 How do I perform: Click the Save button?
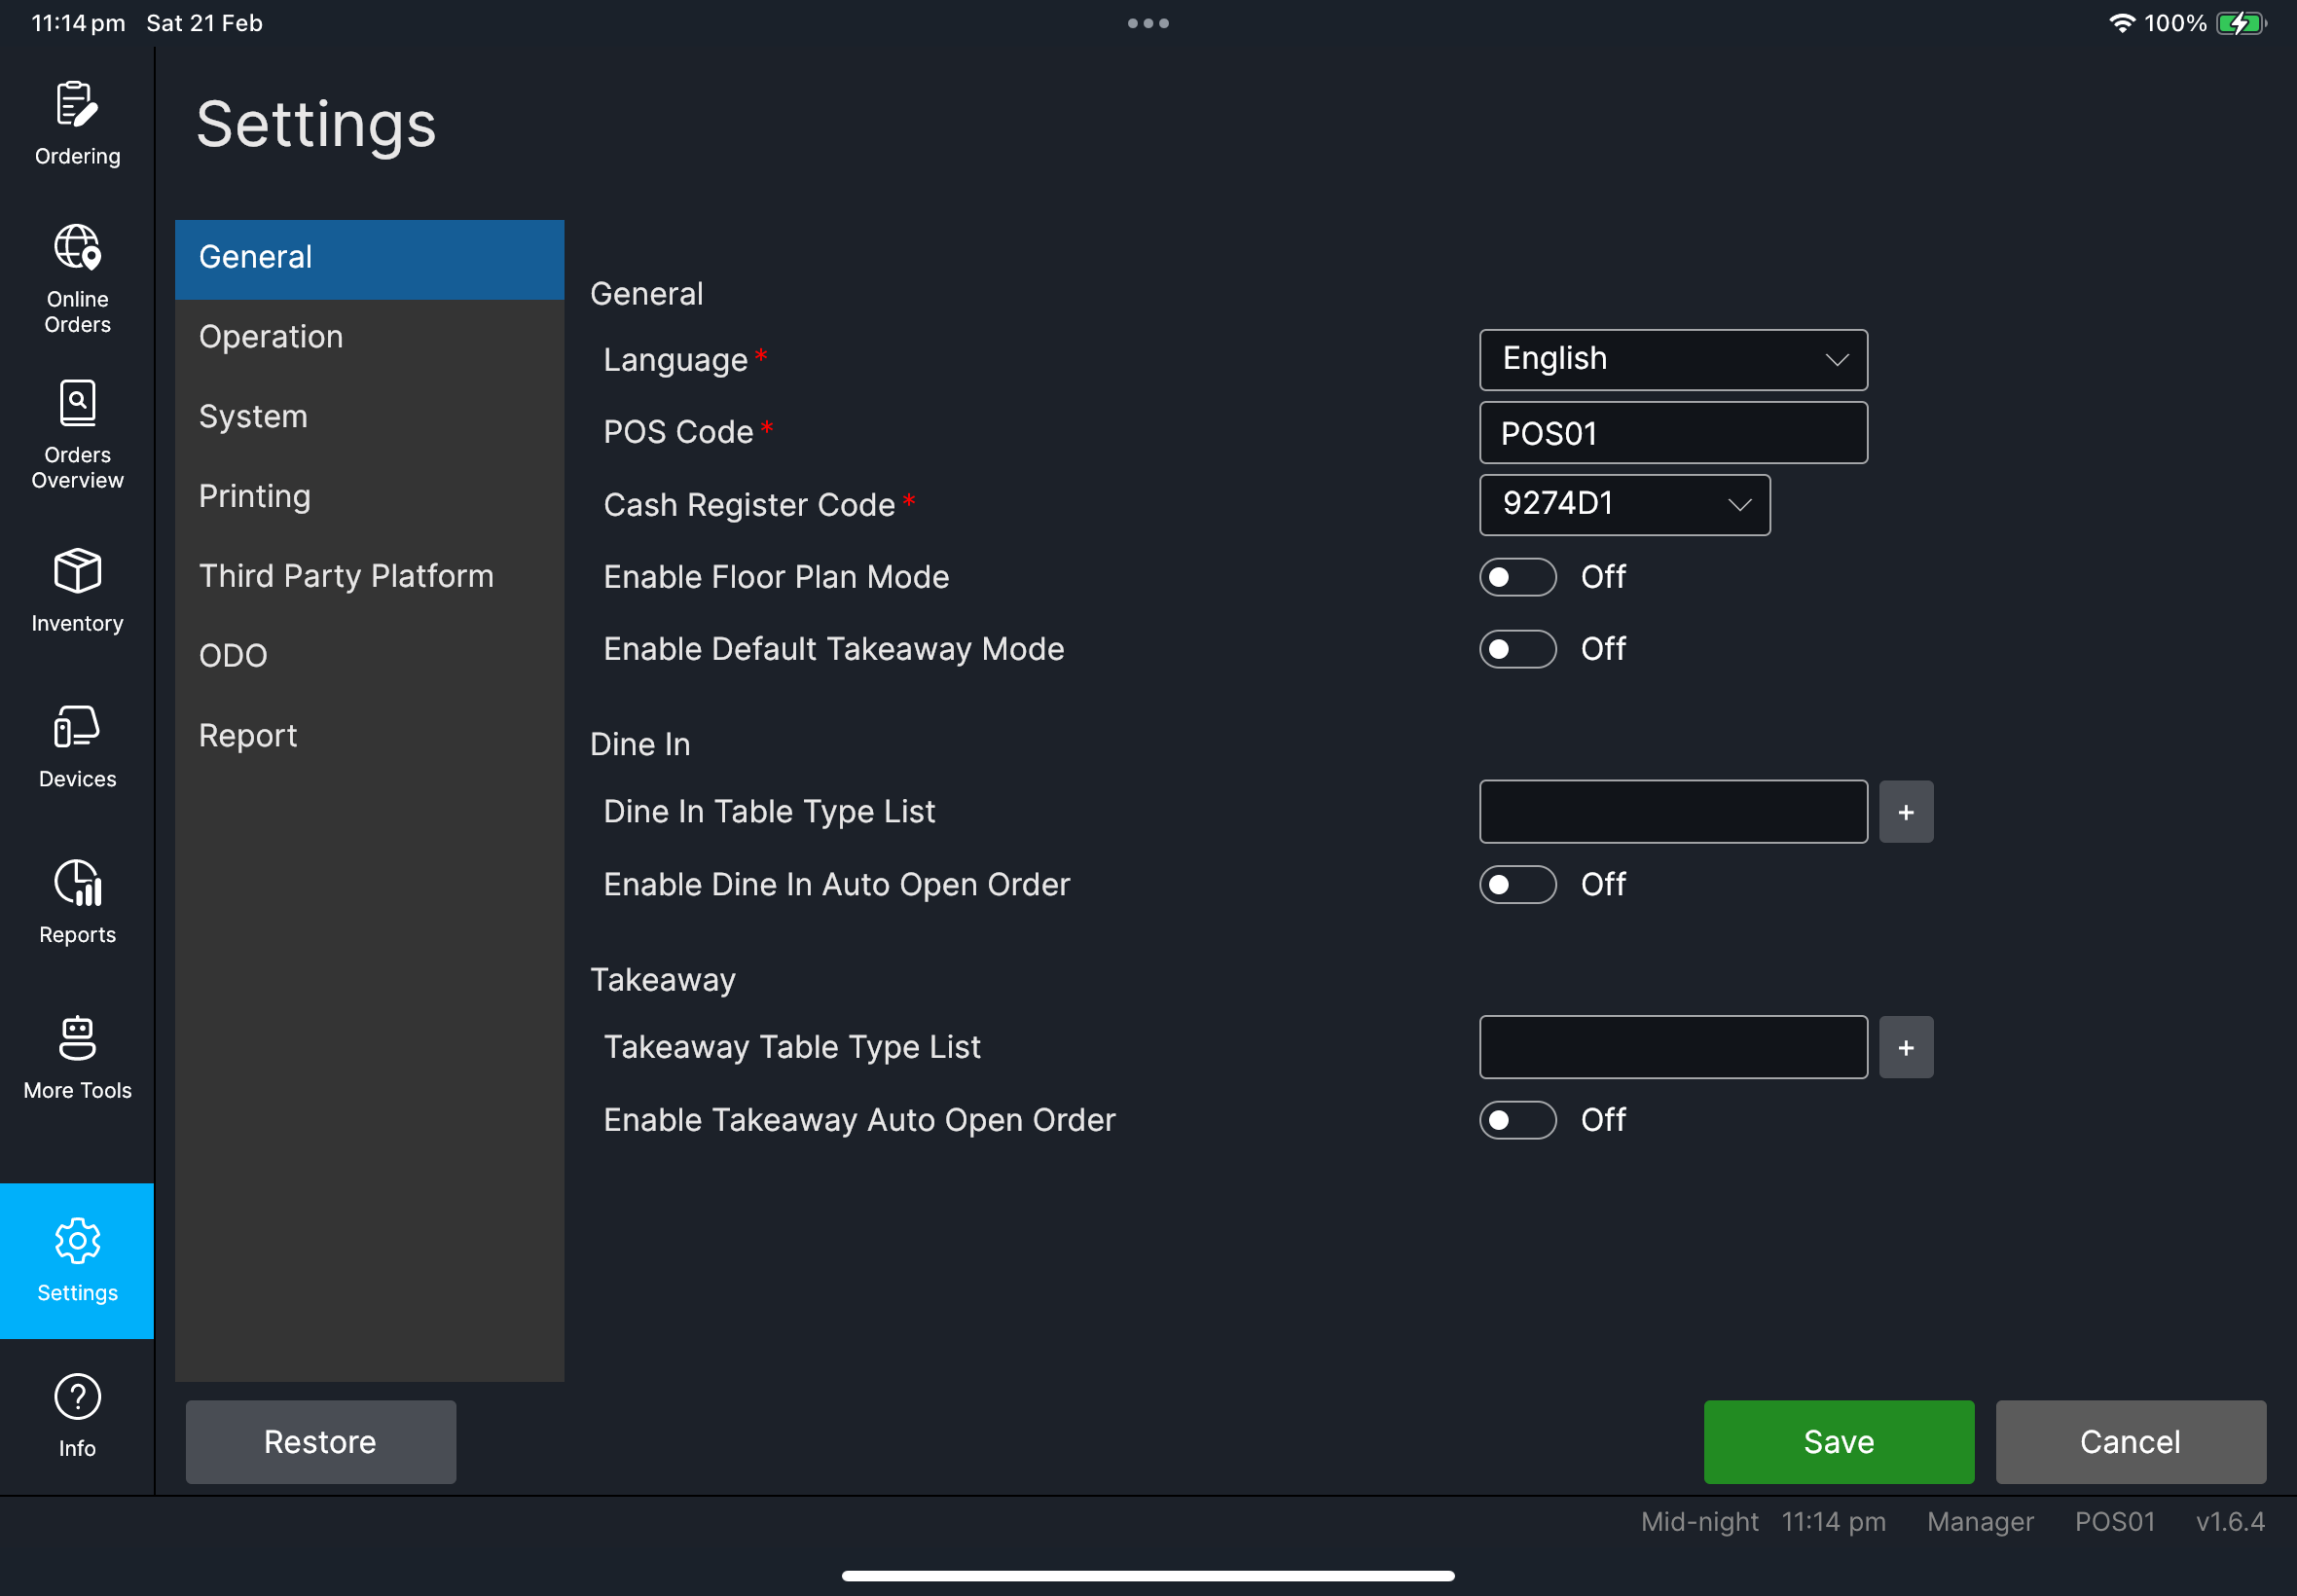click(x=1838, y=1441)
